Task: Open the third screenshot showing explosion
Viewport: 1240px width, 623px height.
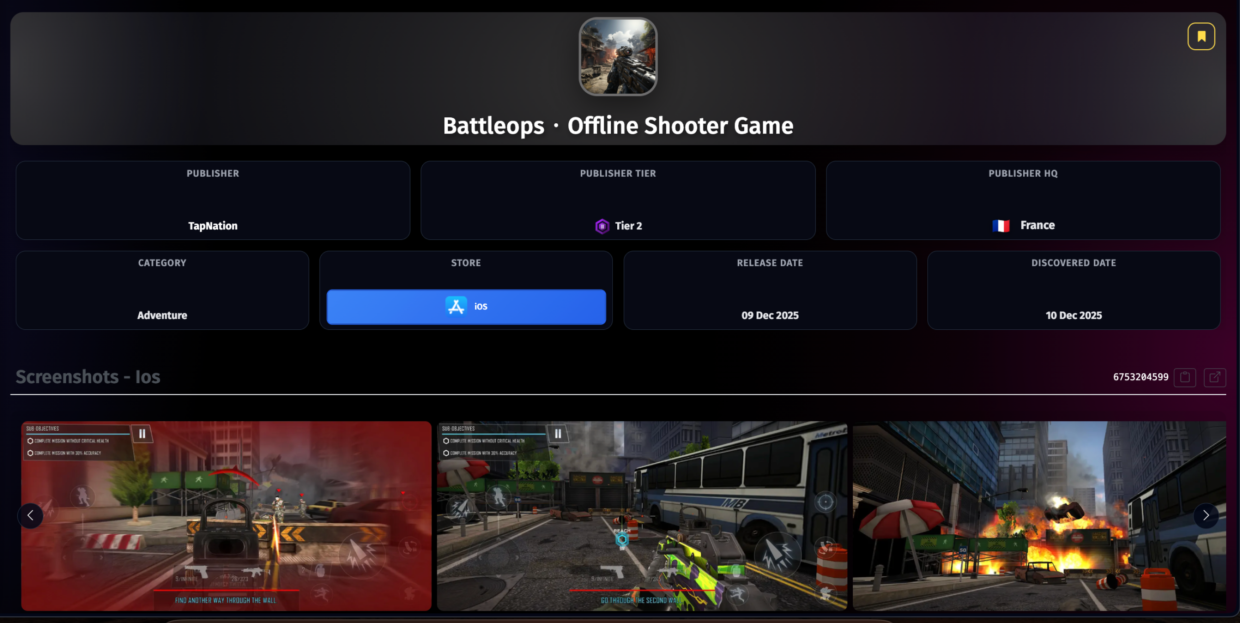Action: point(1030,516)
